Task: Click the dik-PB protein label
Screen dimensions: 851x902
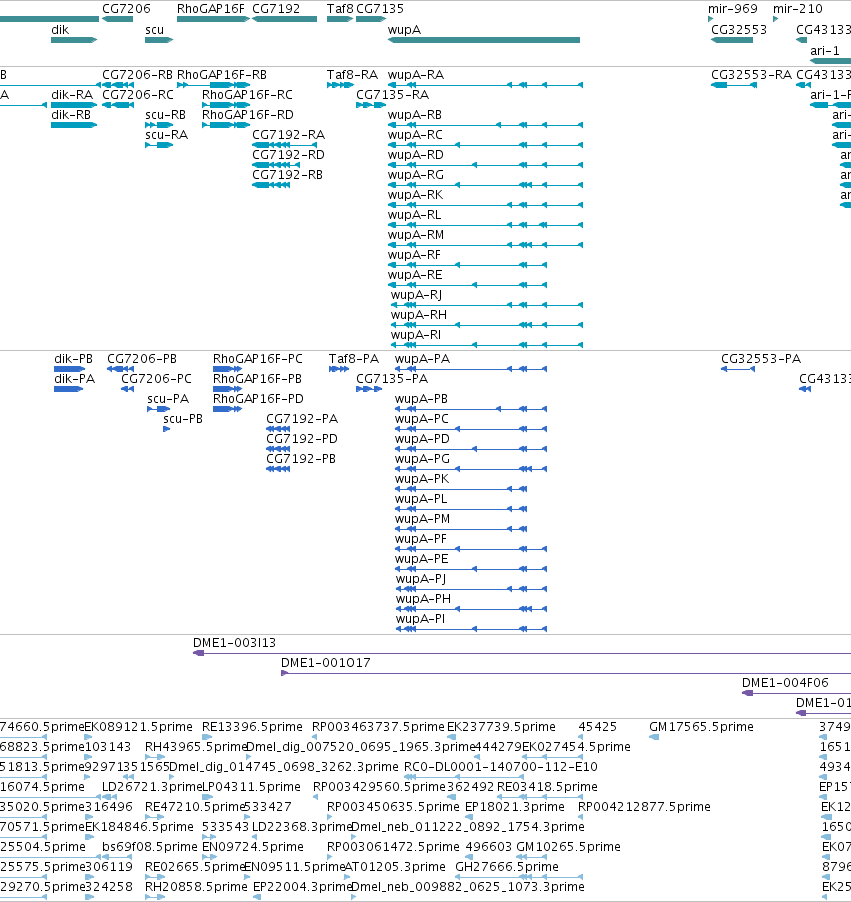Action: click(x=73, y=358)
